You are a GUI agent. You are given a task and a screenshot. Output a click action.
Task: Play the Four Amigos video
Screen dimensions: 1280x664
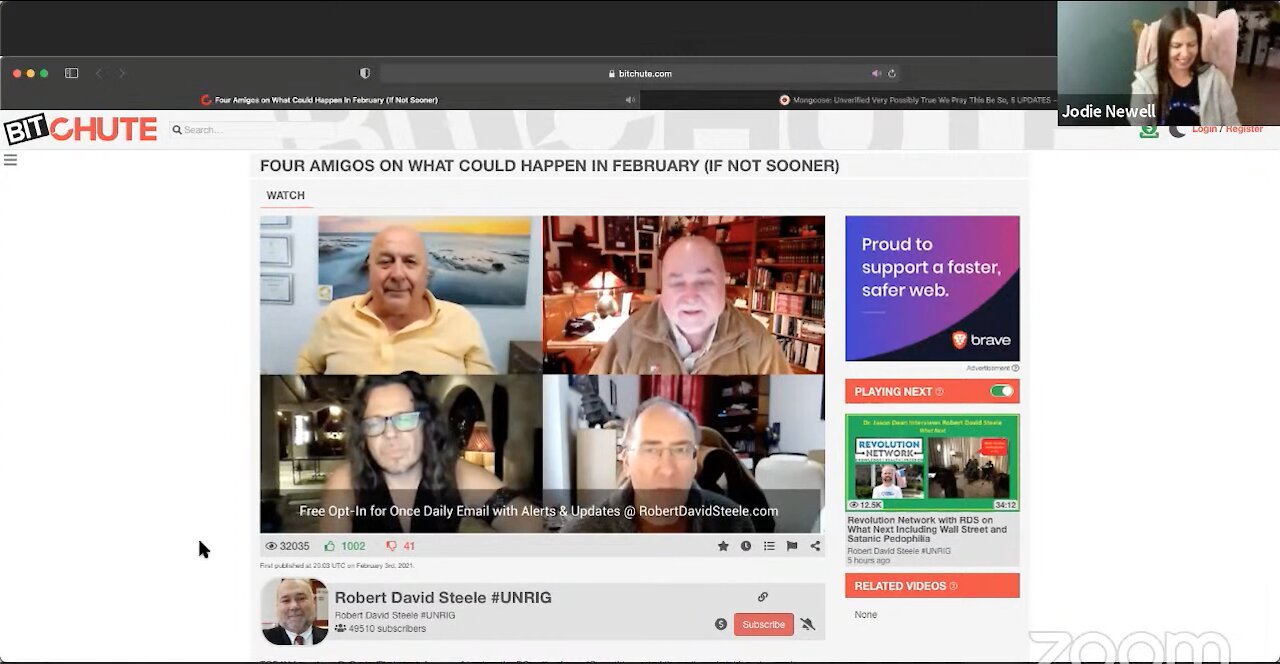click(543, 374)
